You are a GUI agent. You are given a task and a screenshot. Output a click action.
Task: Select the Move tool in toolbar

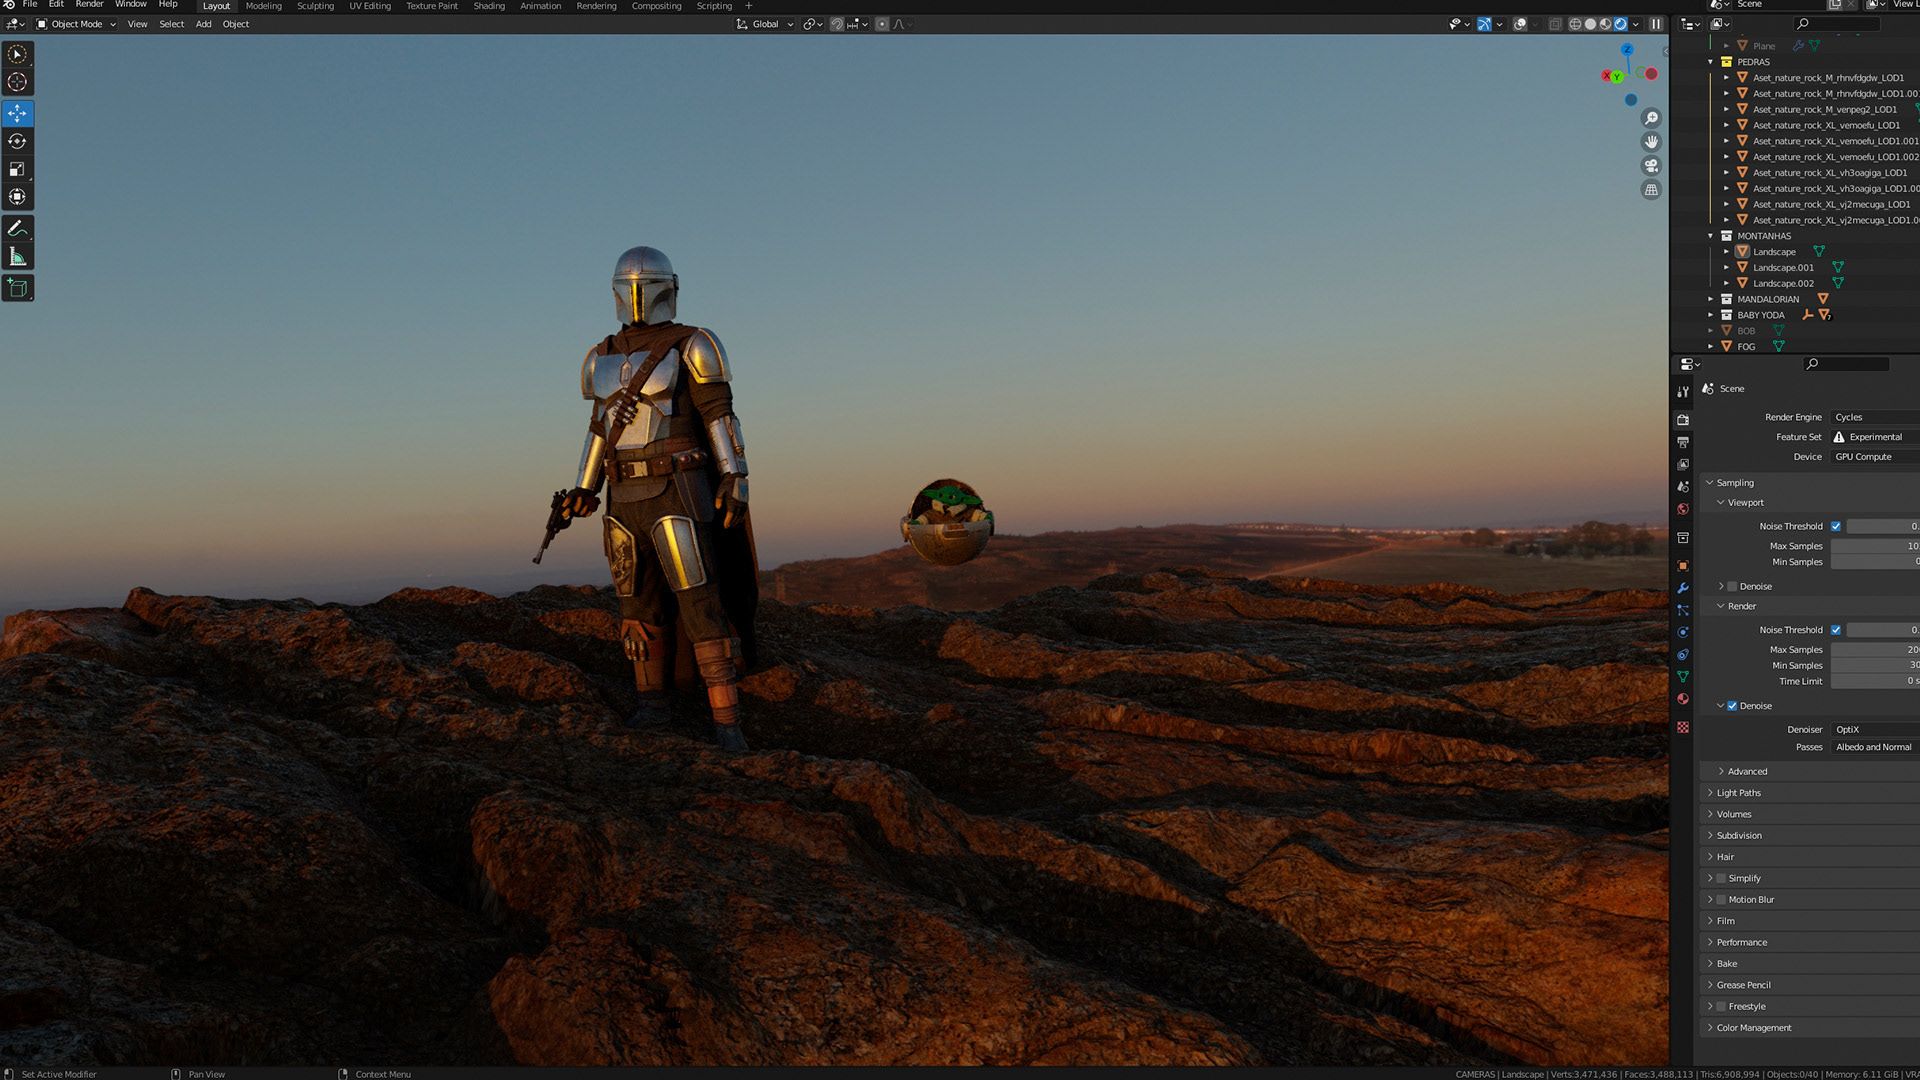point(17,113)
